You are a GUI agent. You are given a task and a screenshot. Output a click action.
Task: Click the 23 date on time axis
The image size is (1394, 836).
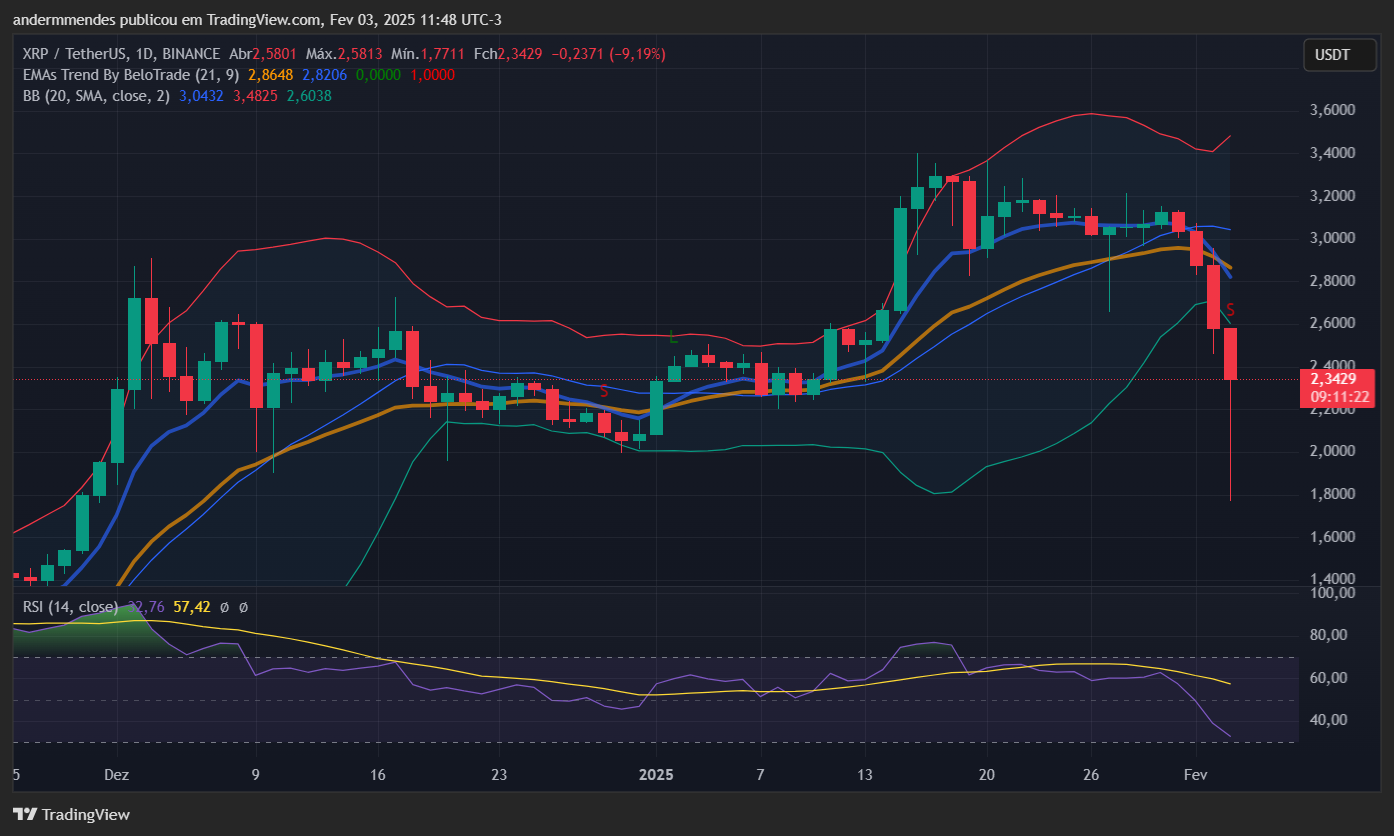[499, 775]
